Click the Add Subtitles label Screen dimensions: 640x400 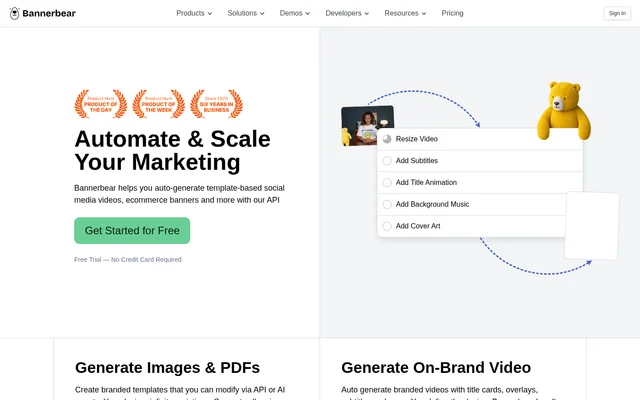[417, 161]
